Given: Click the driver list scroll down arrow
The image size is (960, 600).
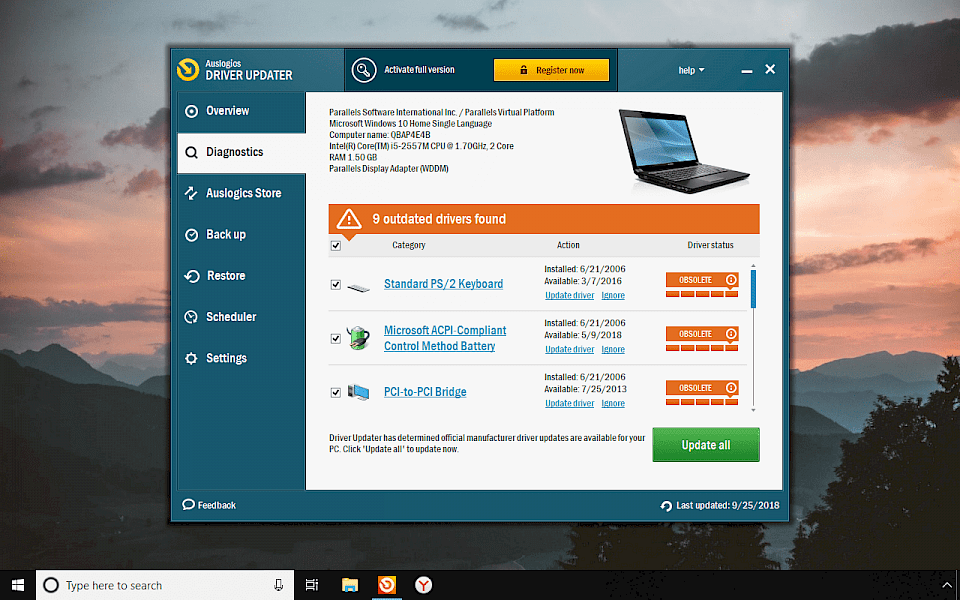Looking at the screenshot, I should coord(753,410).
